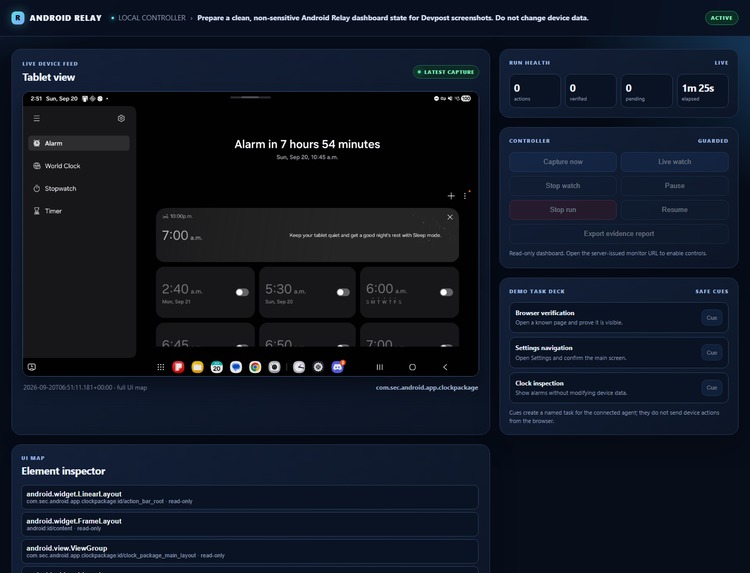Tap the Recents navigation button
Image resolution: width=750 pixels, height=573 pixels.
(380, 367)
